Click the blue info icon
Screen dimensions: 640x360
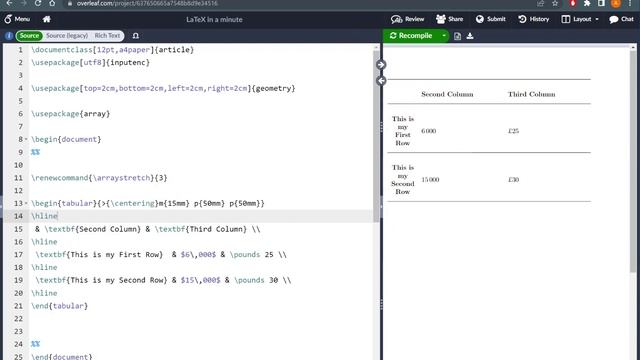coord(9,36)
